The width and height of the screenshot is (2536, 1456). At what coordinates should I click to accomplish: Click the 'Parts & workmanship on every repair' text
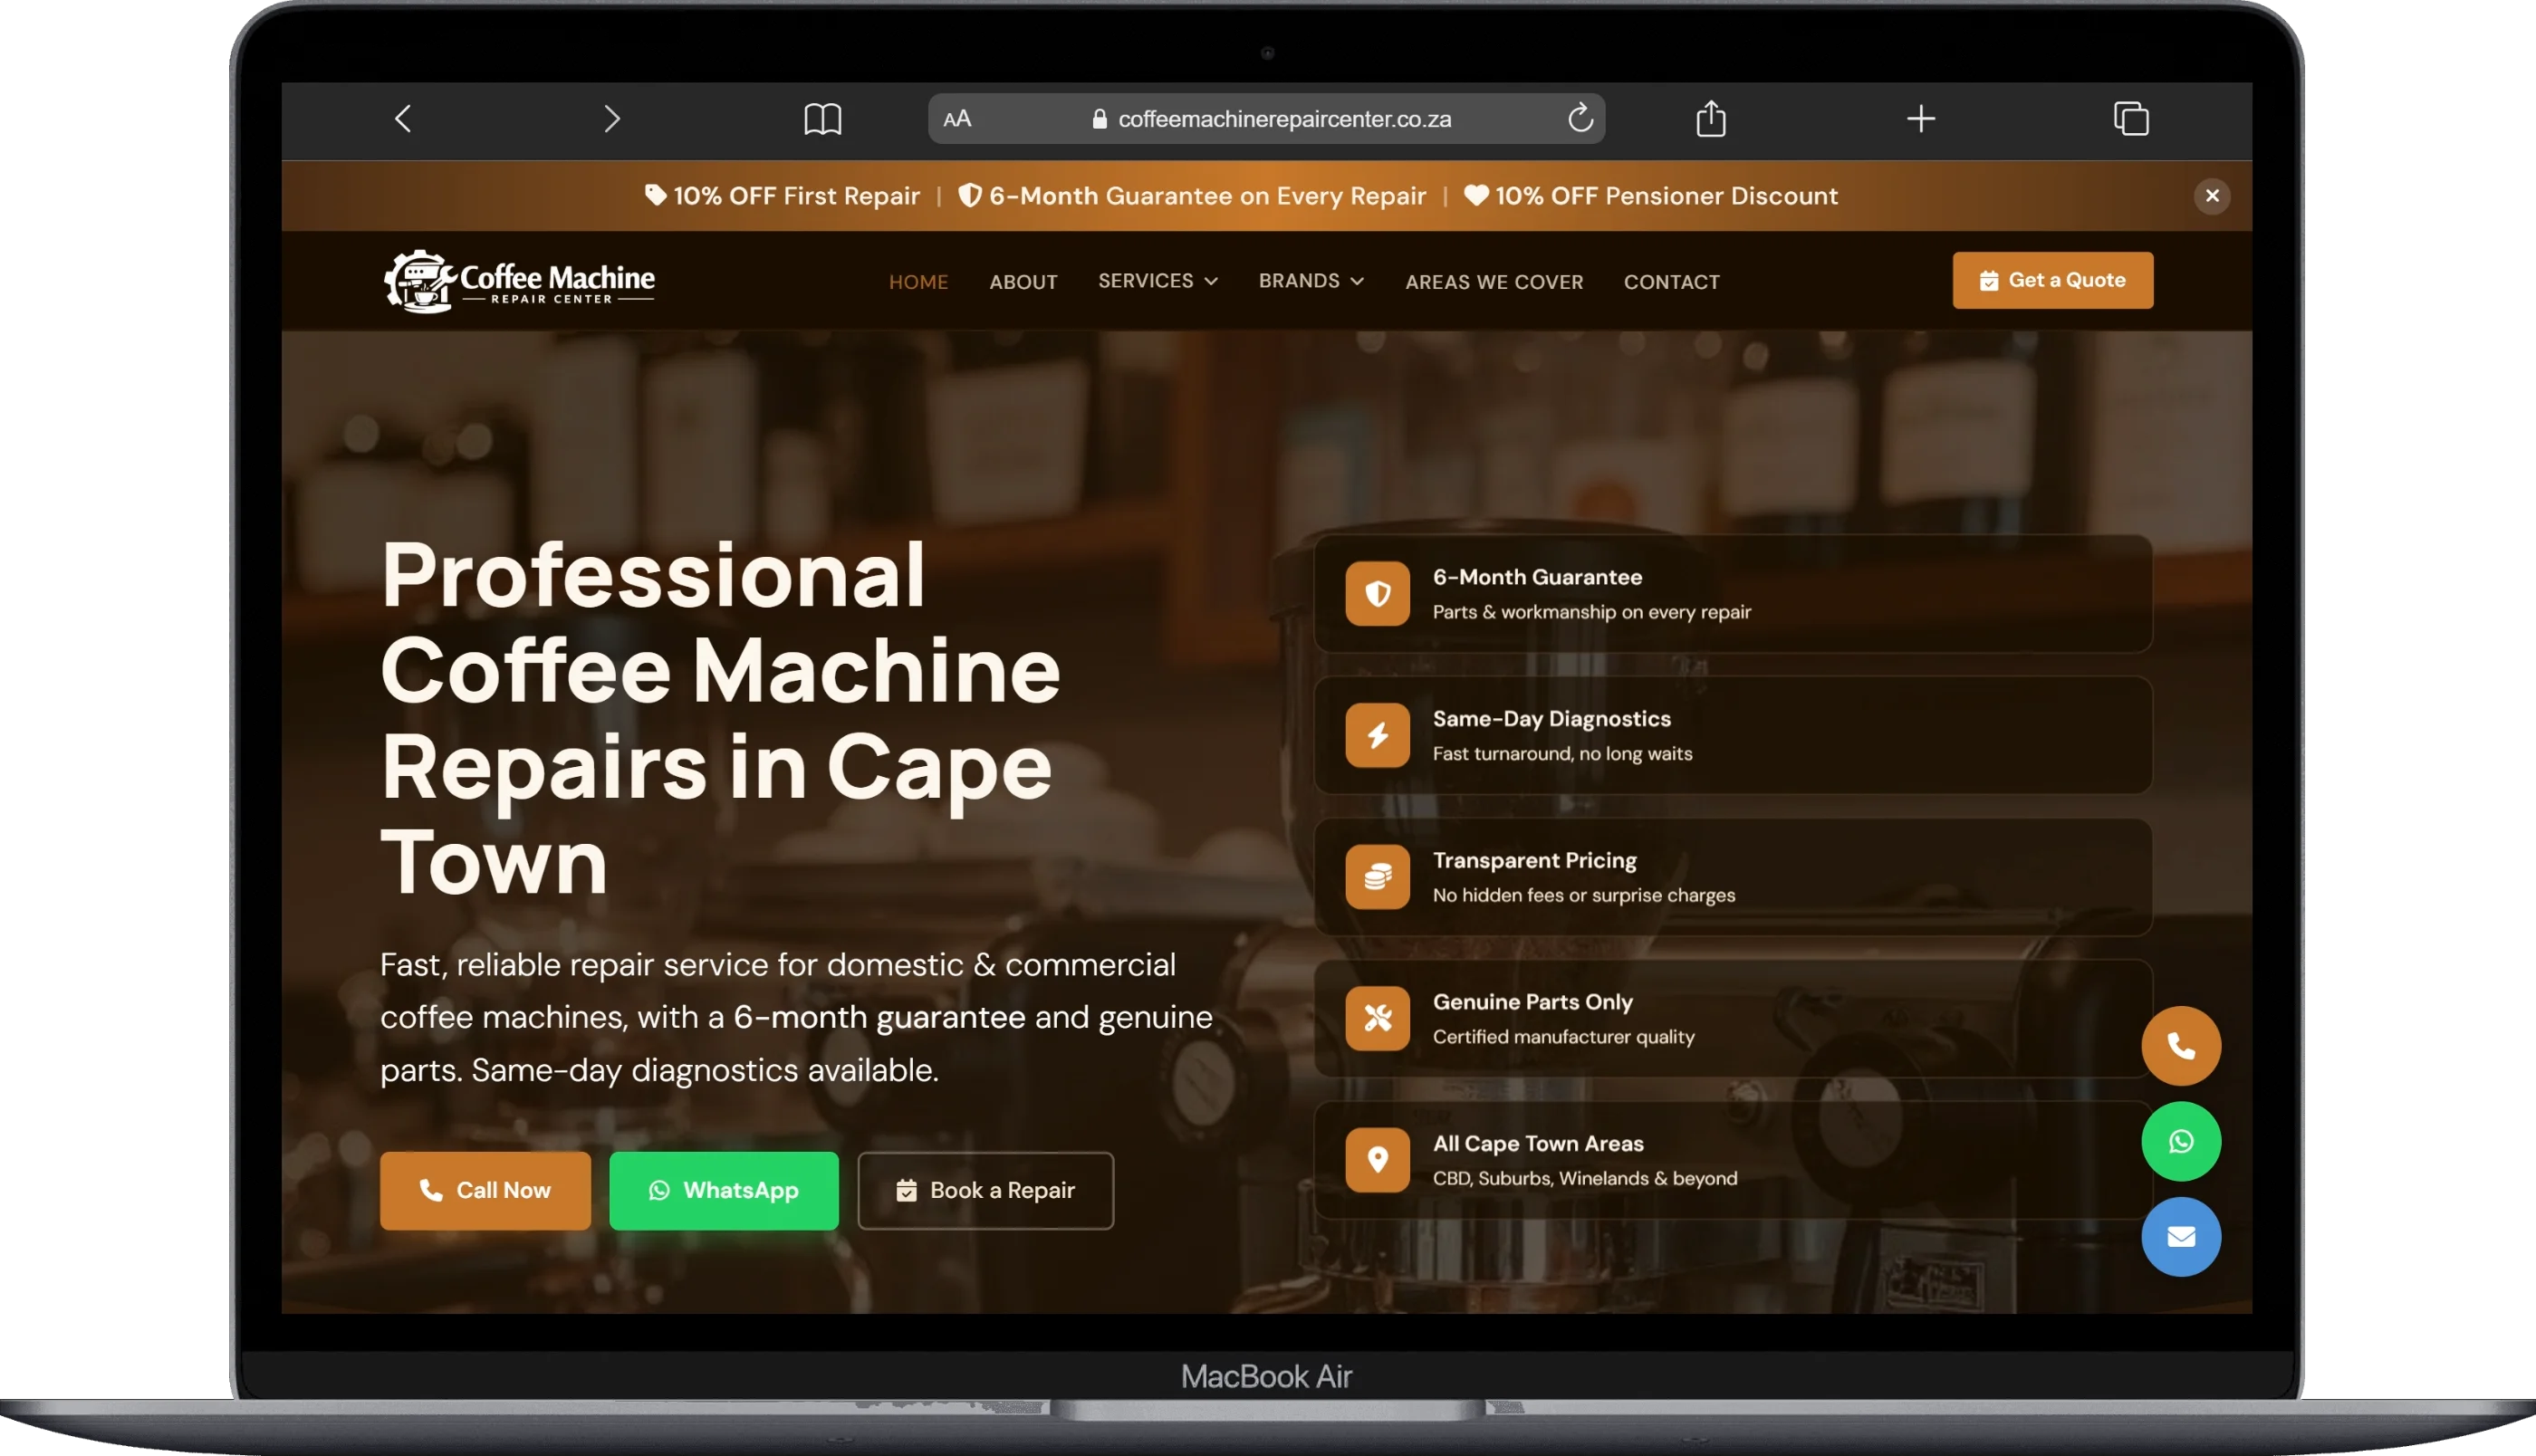point(1591,612)
